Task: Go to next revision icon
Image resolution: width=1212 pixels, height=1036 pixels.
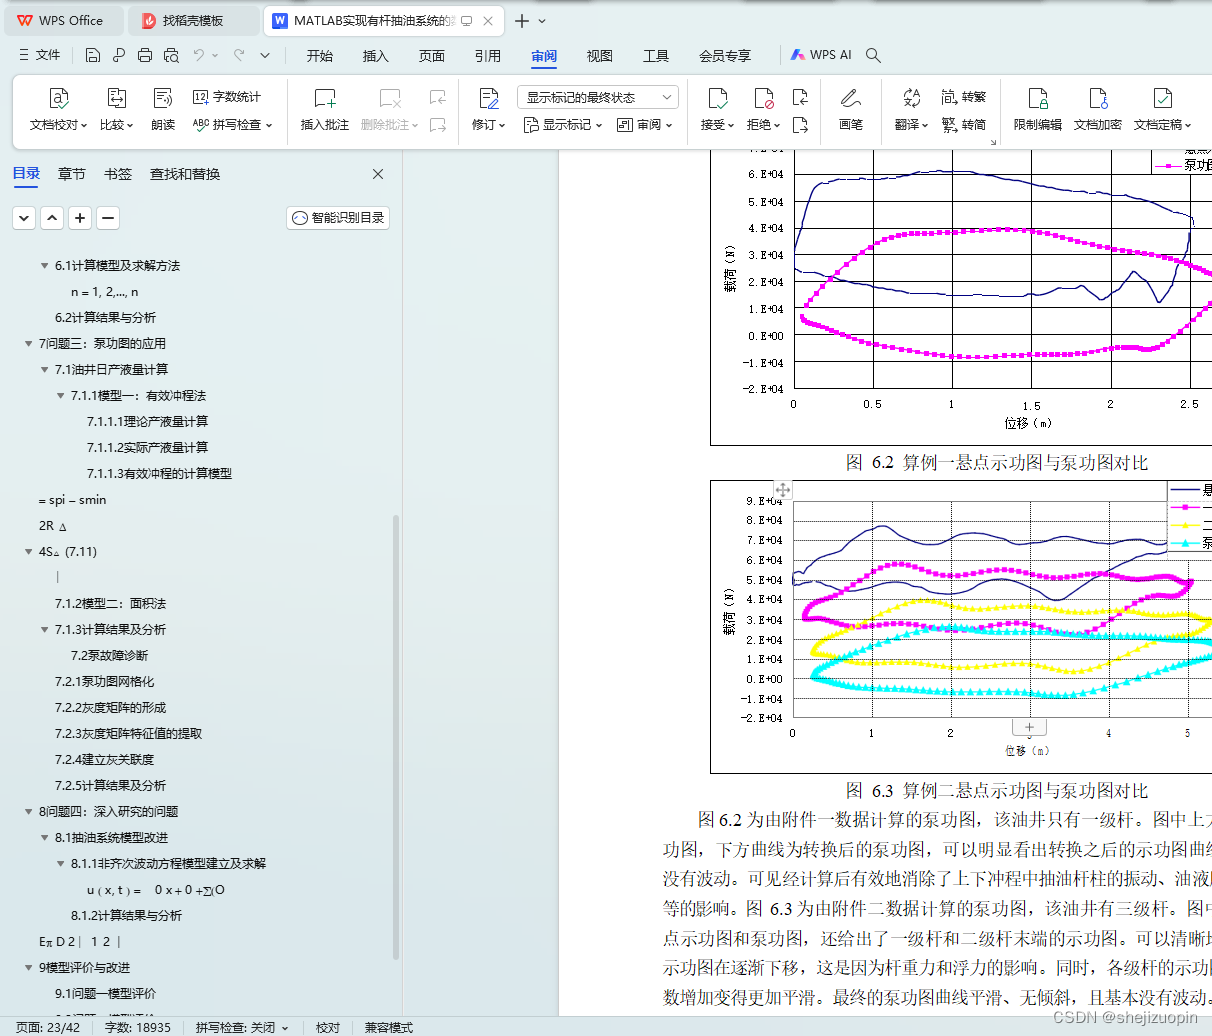Action: pyautogui.click(x=800, y=125)
